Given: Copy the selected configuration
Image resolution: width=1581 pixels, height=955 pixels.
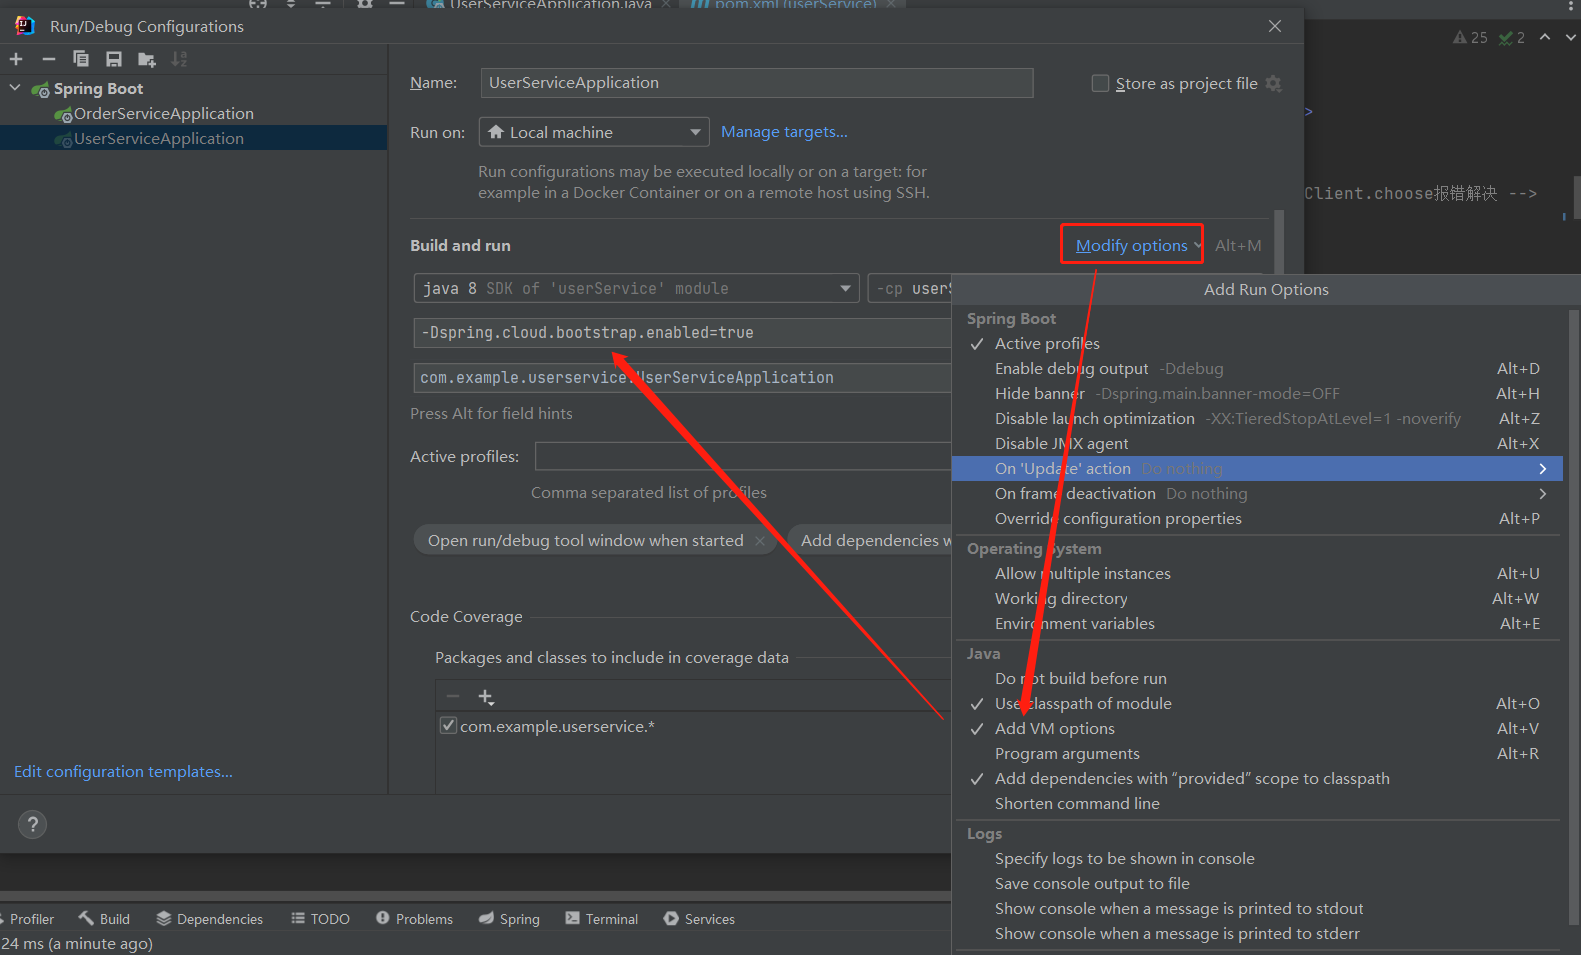Looking at the screenshot, I should [x=81, y=59].
